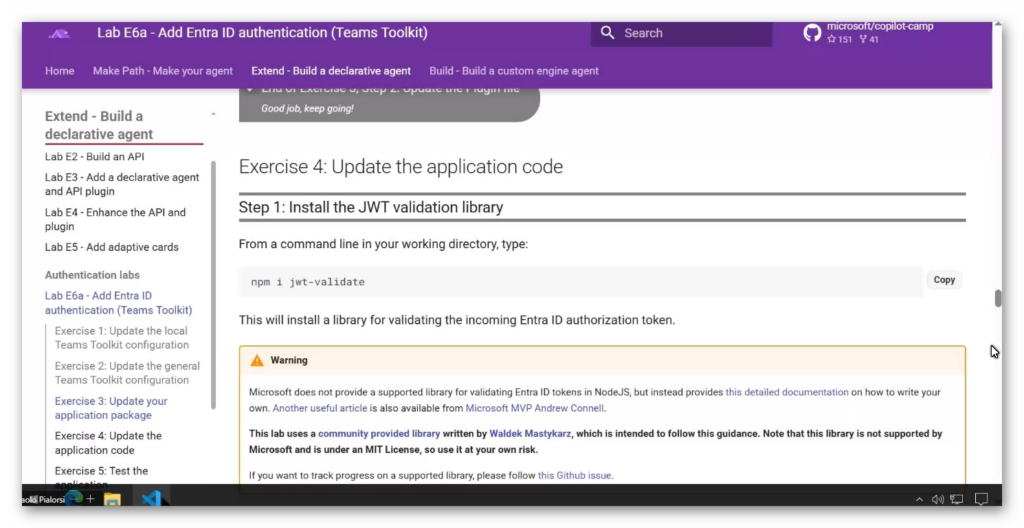Jump to Exercise 5 Test the application
The width and height of the screenshot is (1024, 528).
101,477
